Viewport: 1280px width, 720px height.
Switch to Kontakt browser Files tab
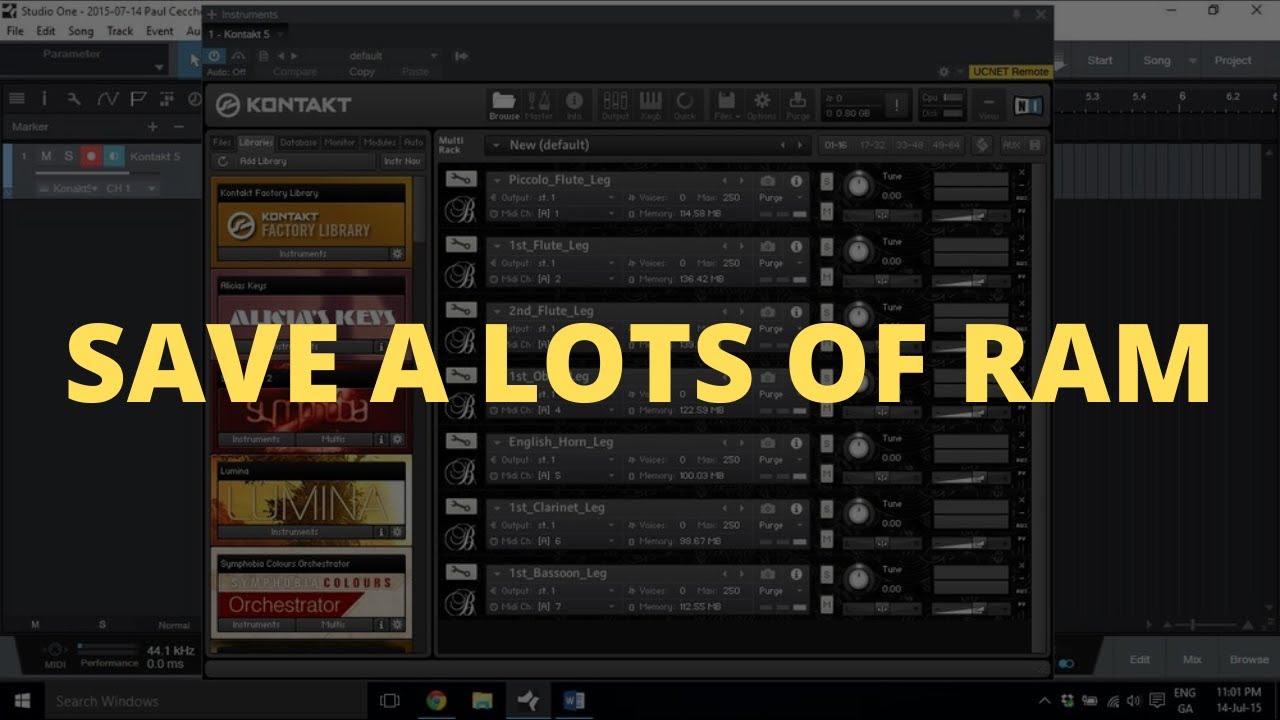coord(222,142)
